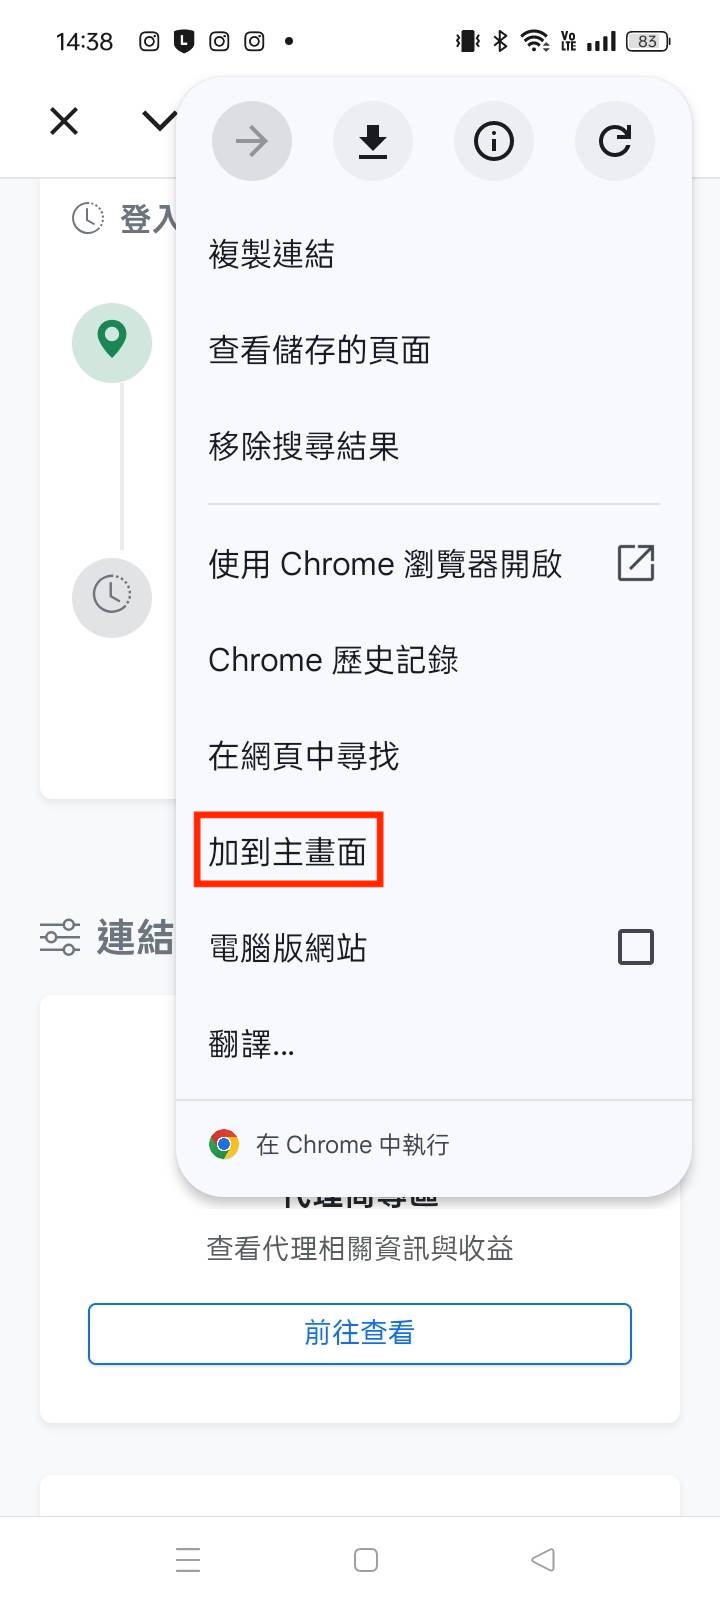Close the tab with X icon
Viewport: 720px width, 1604px height.
(x=64, y=122)
